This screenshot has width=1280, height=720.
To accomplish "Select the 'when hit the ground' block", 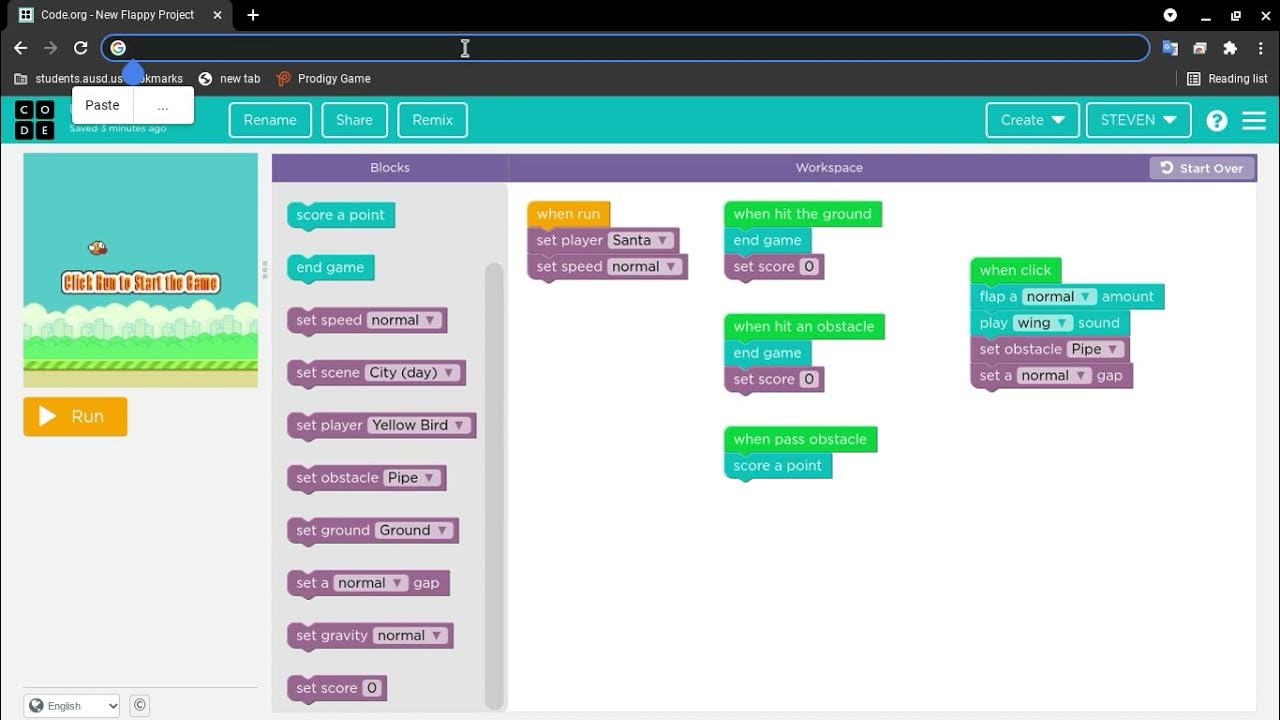I will pos(802,214).
